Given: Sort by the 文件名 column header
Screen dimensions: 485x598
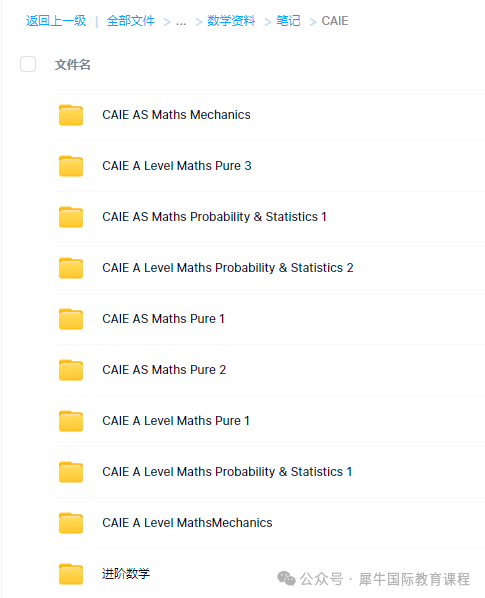Looking at the screenshot, I should click(x=72, y=64).
